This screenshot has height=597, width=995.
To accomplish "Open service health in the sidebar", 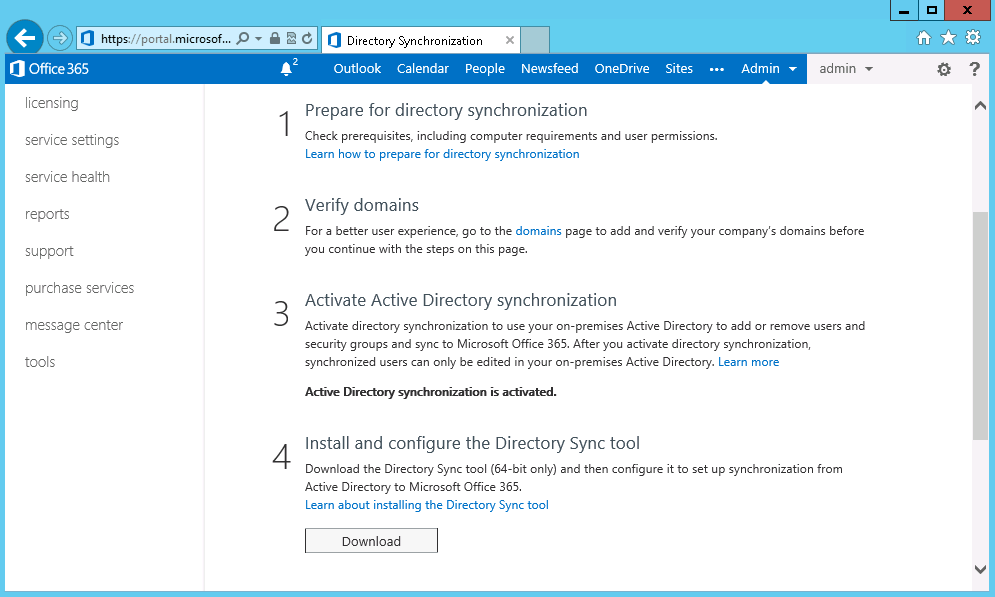I will point(67,177).
